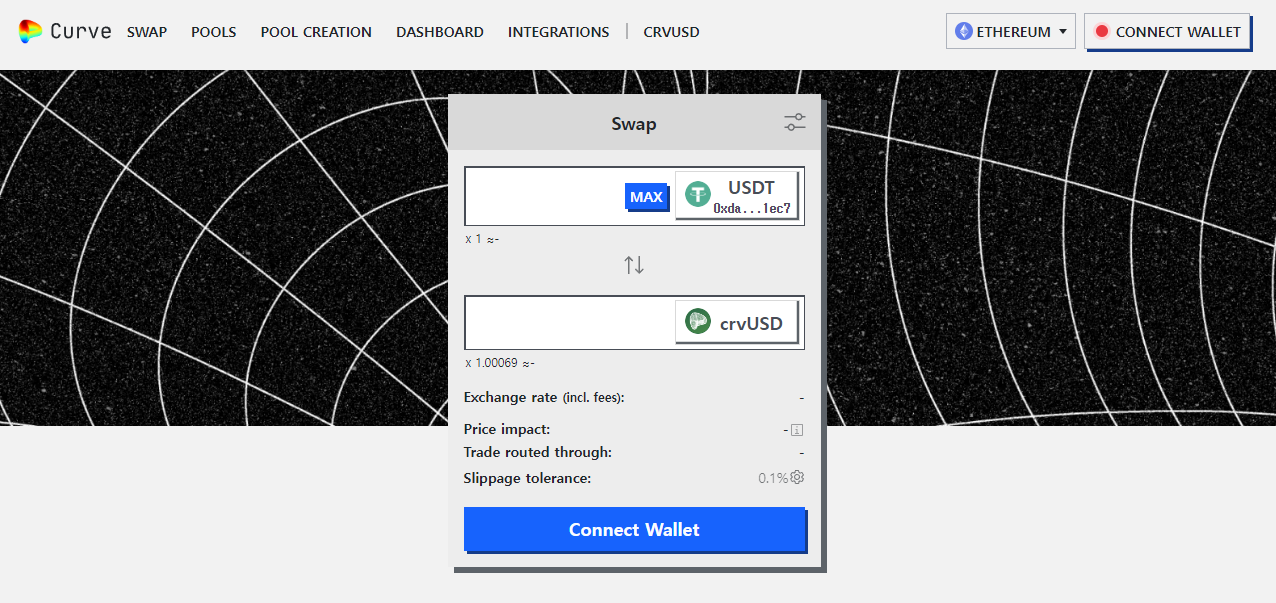
Task: Click the "x 1.00069" rate text
Action: coord(493,363)
